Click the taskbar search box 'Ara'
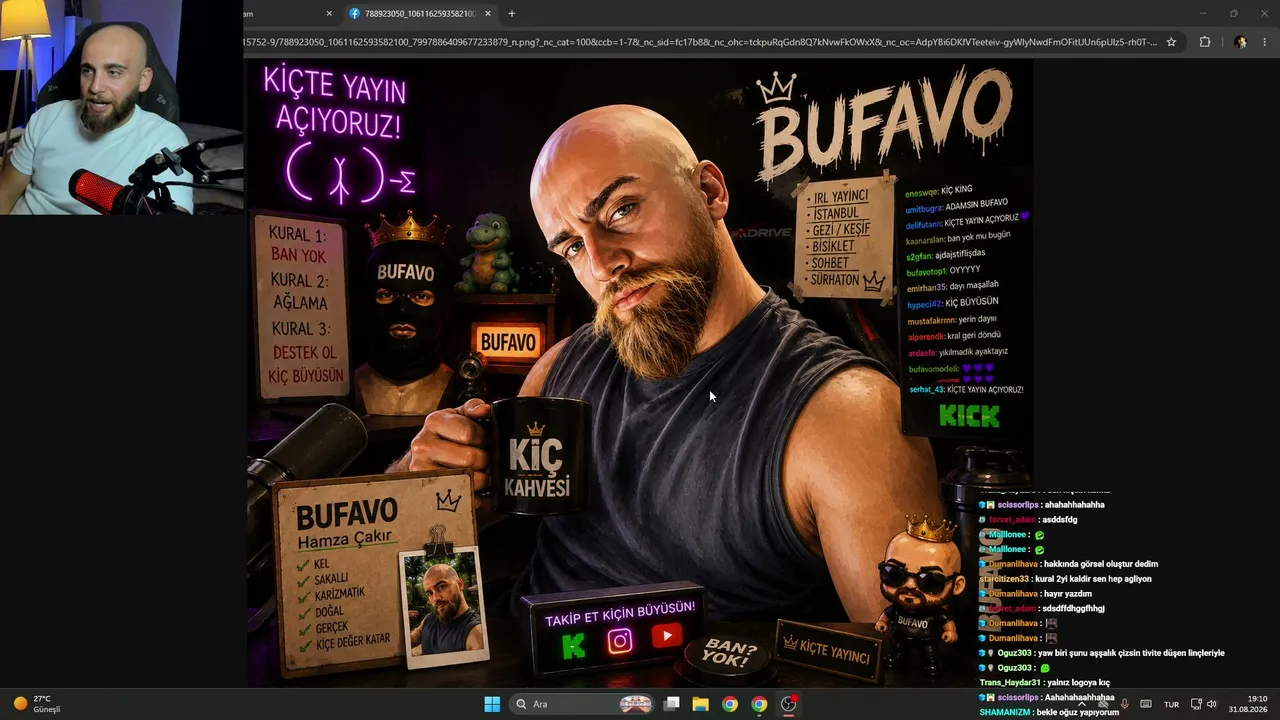Viewport: 1280px width, 720px height. pyautogui.click(x=582, y=704)
